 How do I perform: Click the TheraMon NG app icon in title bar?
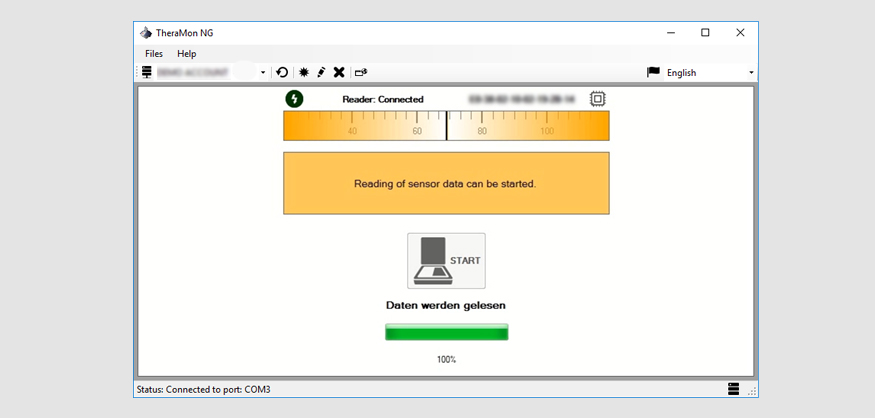click(x=146, y=33)
